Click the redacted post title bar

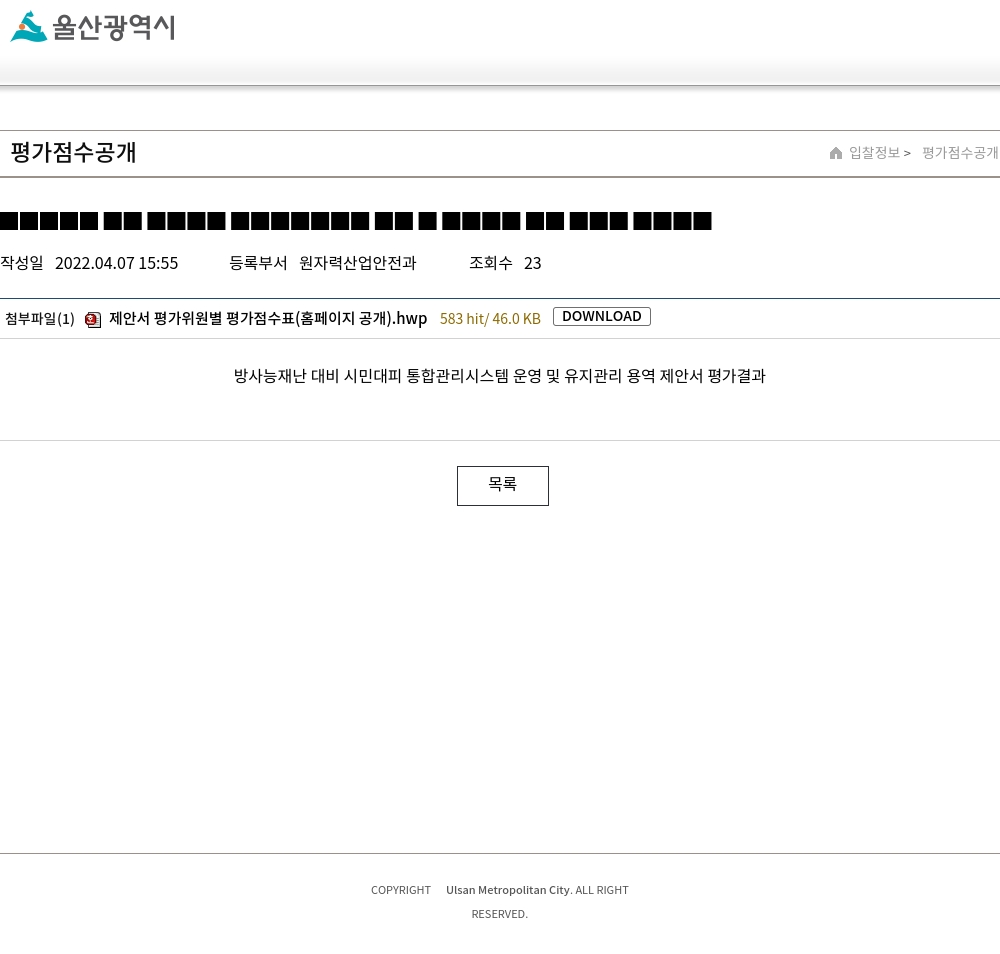(x=356, y=221)
